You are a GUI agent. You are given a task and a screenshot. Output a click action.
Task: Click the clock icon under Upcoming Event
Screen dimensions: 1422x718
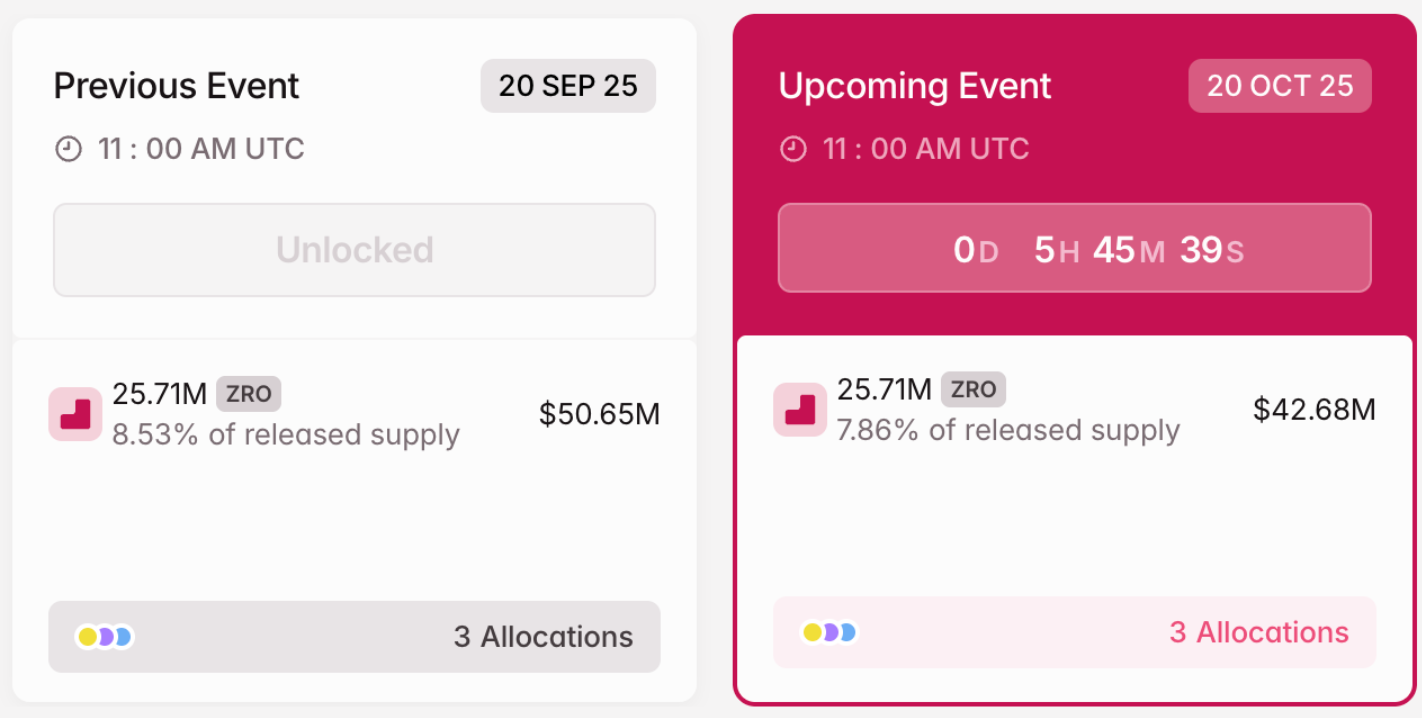tap(793, 150)
